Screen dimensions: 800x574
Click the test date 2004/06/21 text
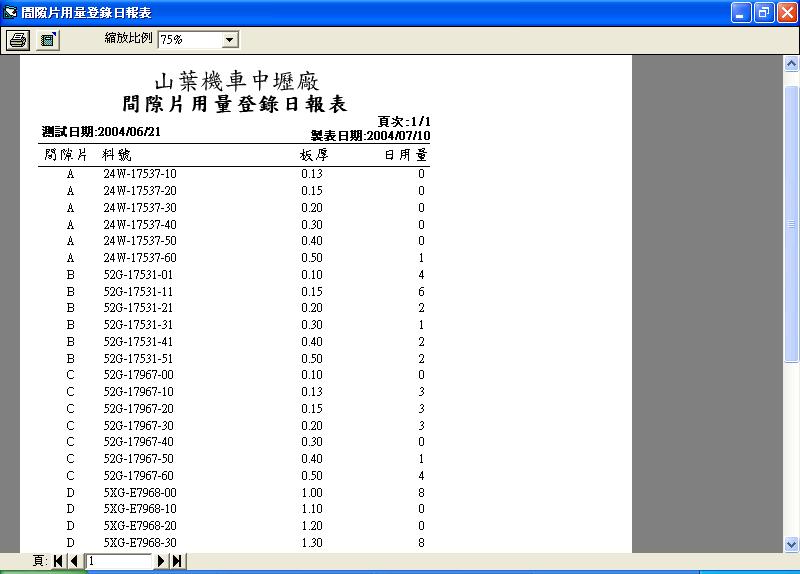coord(129,132)
